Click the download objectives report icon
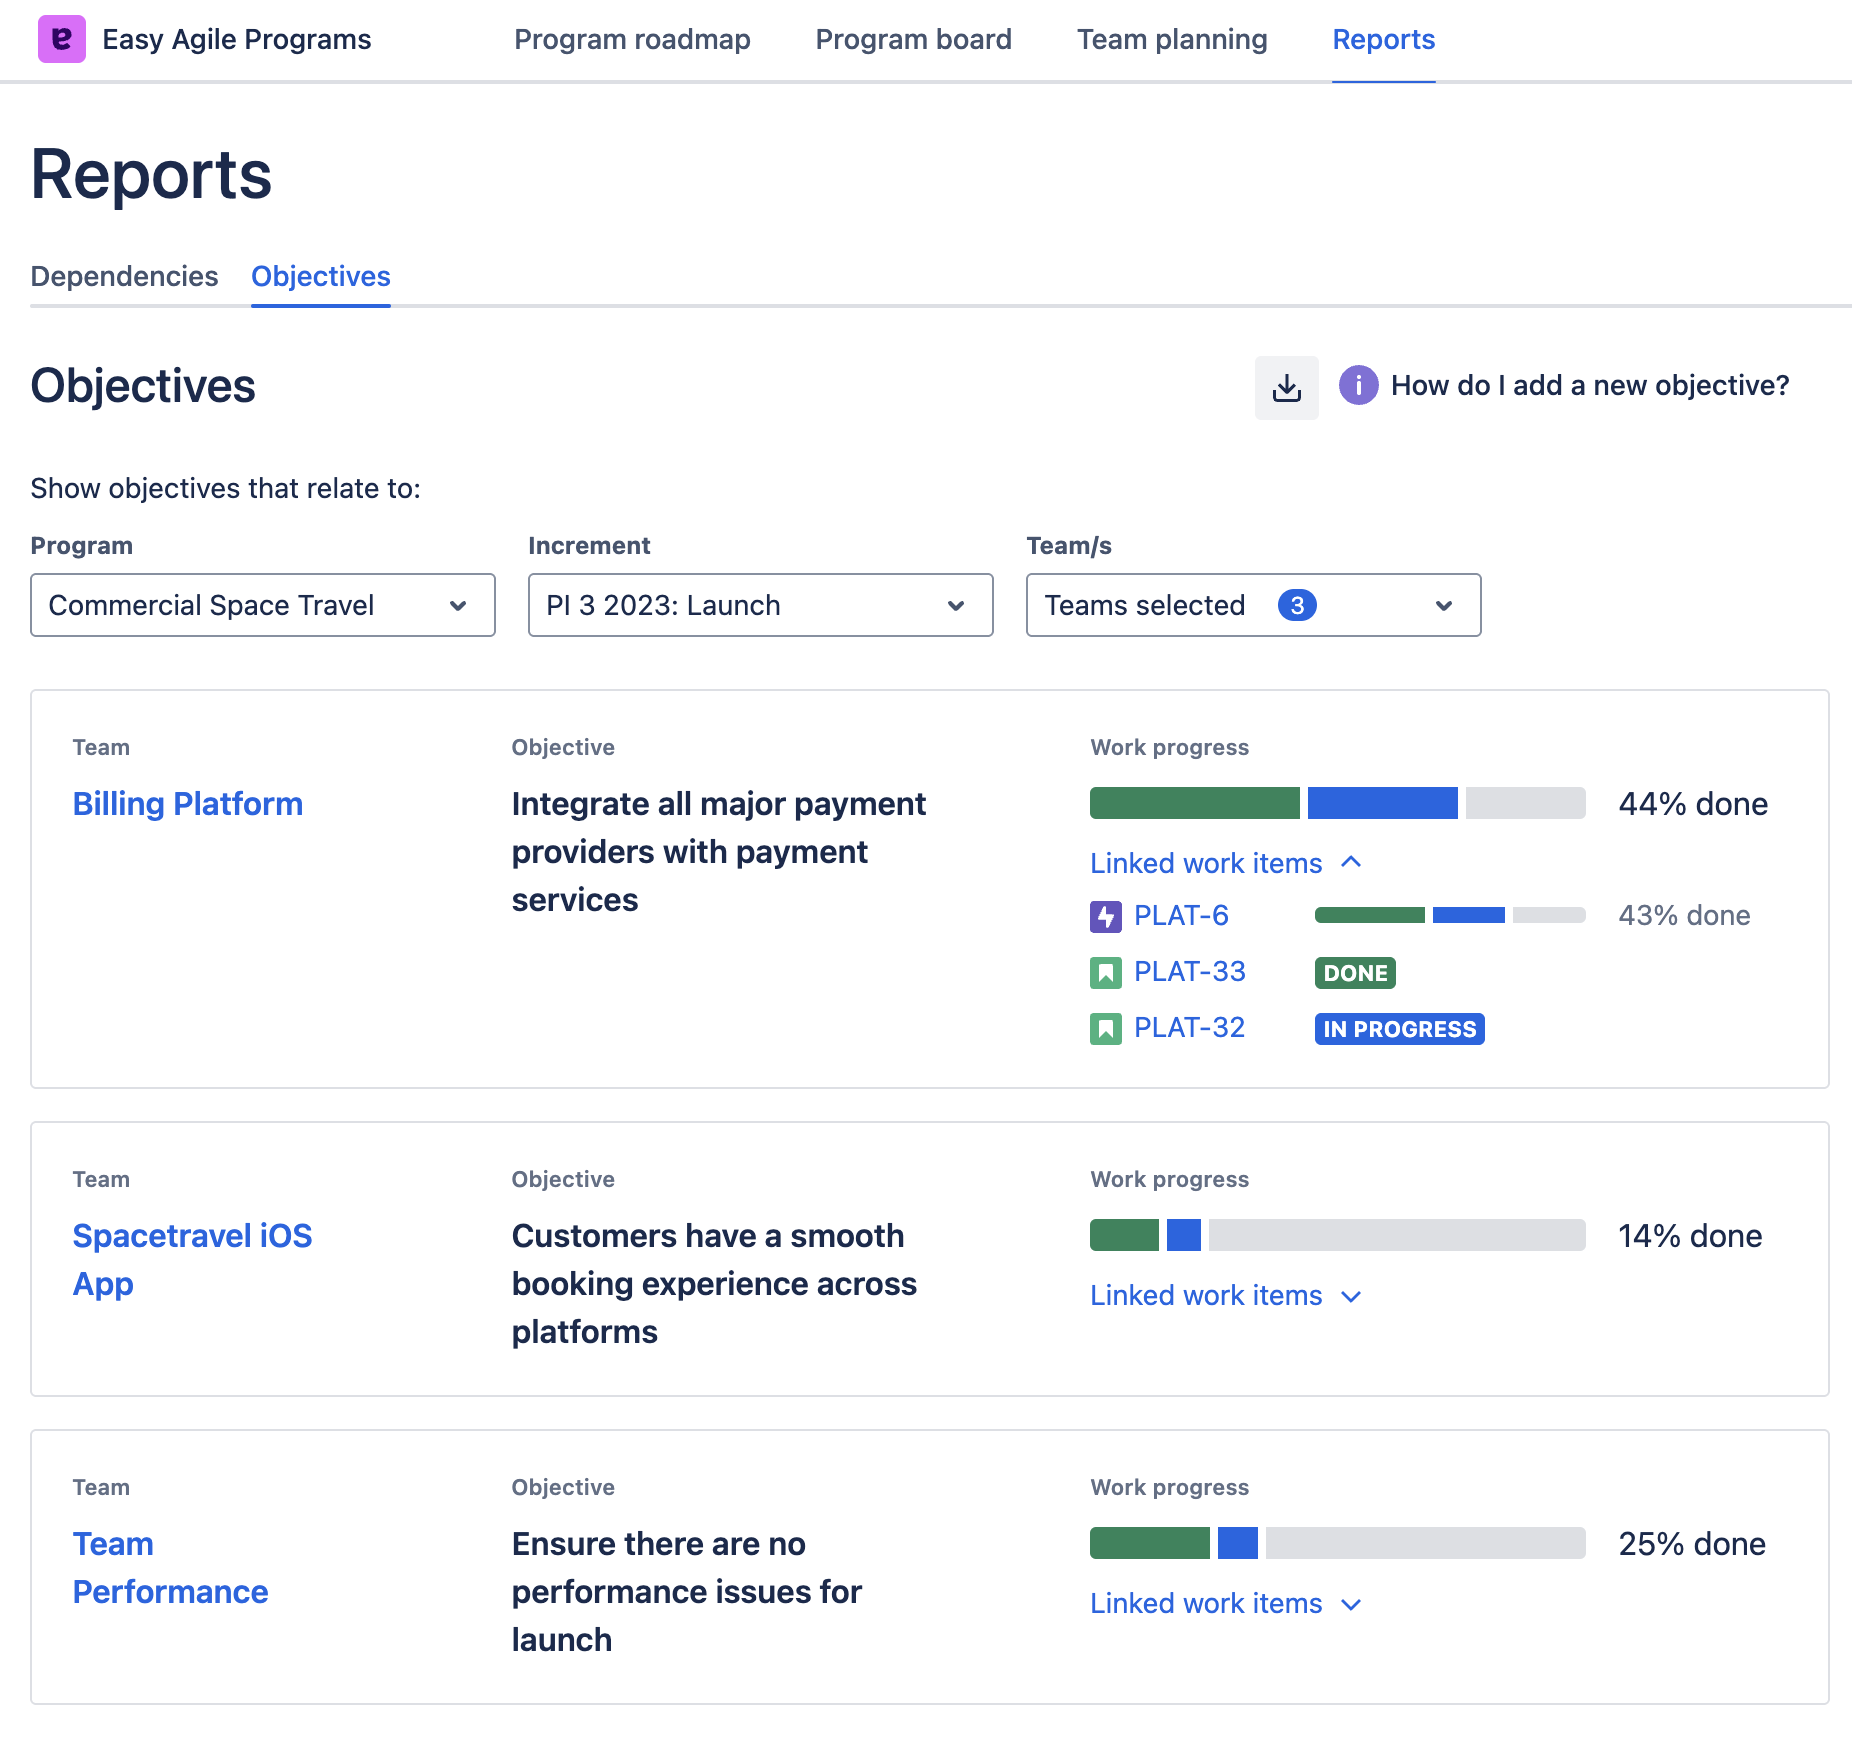This screenshot has height=1740, width=1852. (x=1286, y=387)
